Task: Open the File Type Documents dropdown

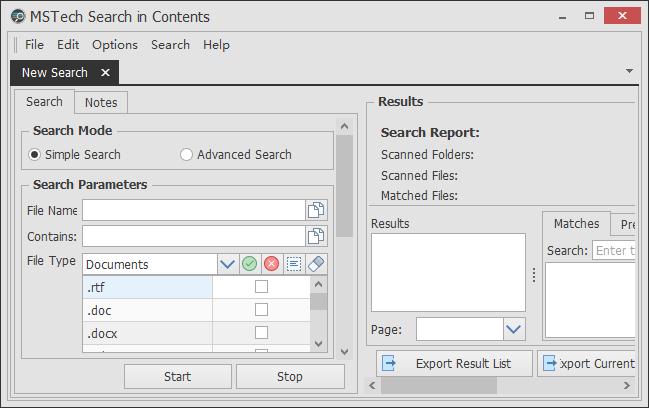Action: 227,264
